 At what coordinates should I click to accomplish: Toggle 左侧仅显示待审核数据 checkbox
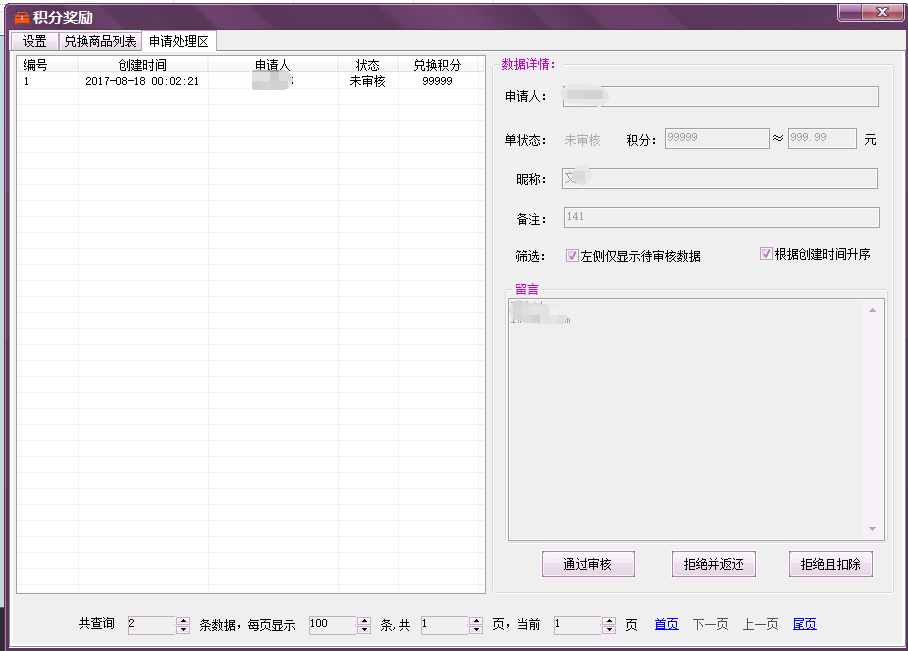click(573, 256)
